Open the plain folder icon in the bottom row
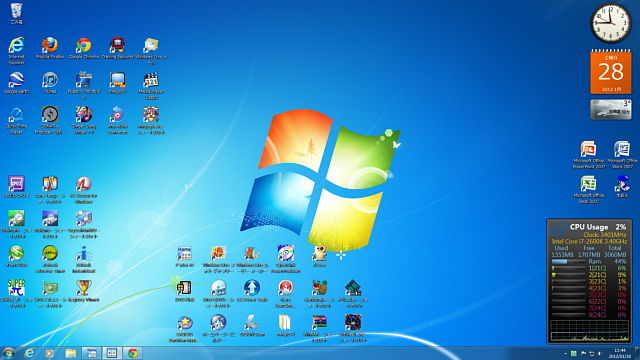Image resolution: width=640 pixels, height=360 pixels. [285, 325]
